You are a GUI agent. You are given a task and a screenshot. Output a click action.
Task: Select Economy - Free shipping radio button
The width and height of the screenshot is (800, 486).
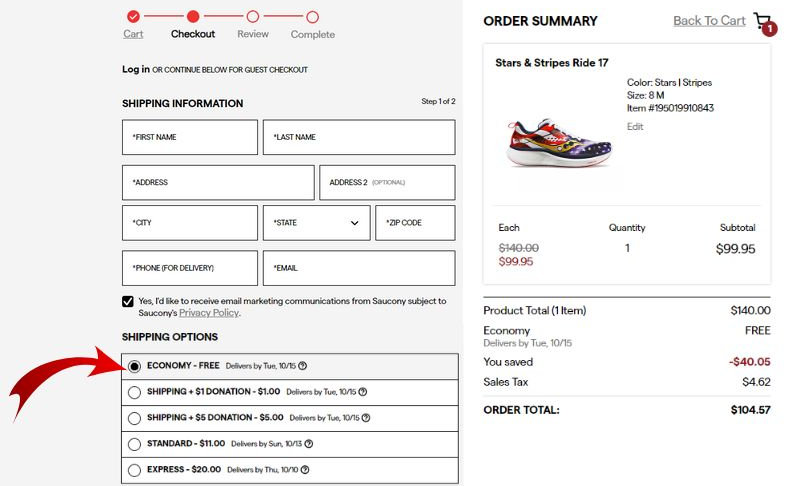tap(134, 366)
